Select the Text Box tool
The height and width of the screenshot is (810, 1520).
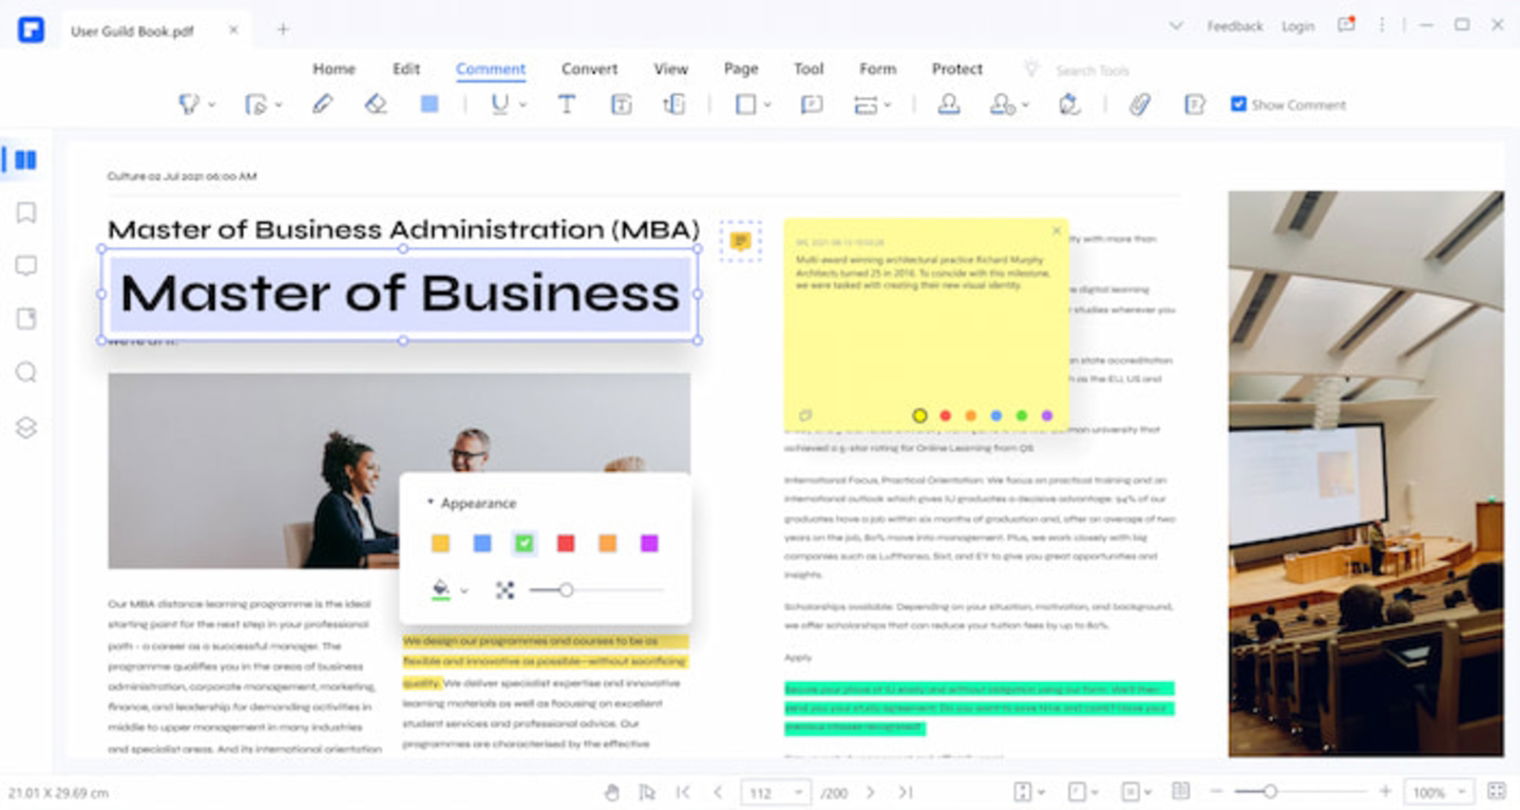[620, 104]
